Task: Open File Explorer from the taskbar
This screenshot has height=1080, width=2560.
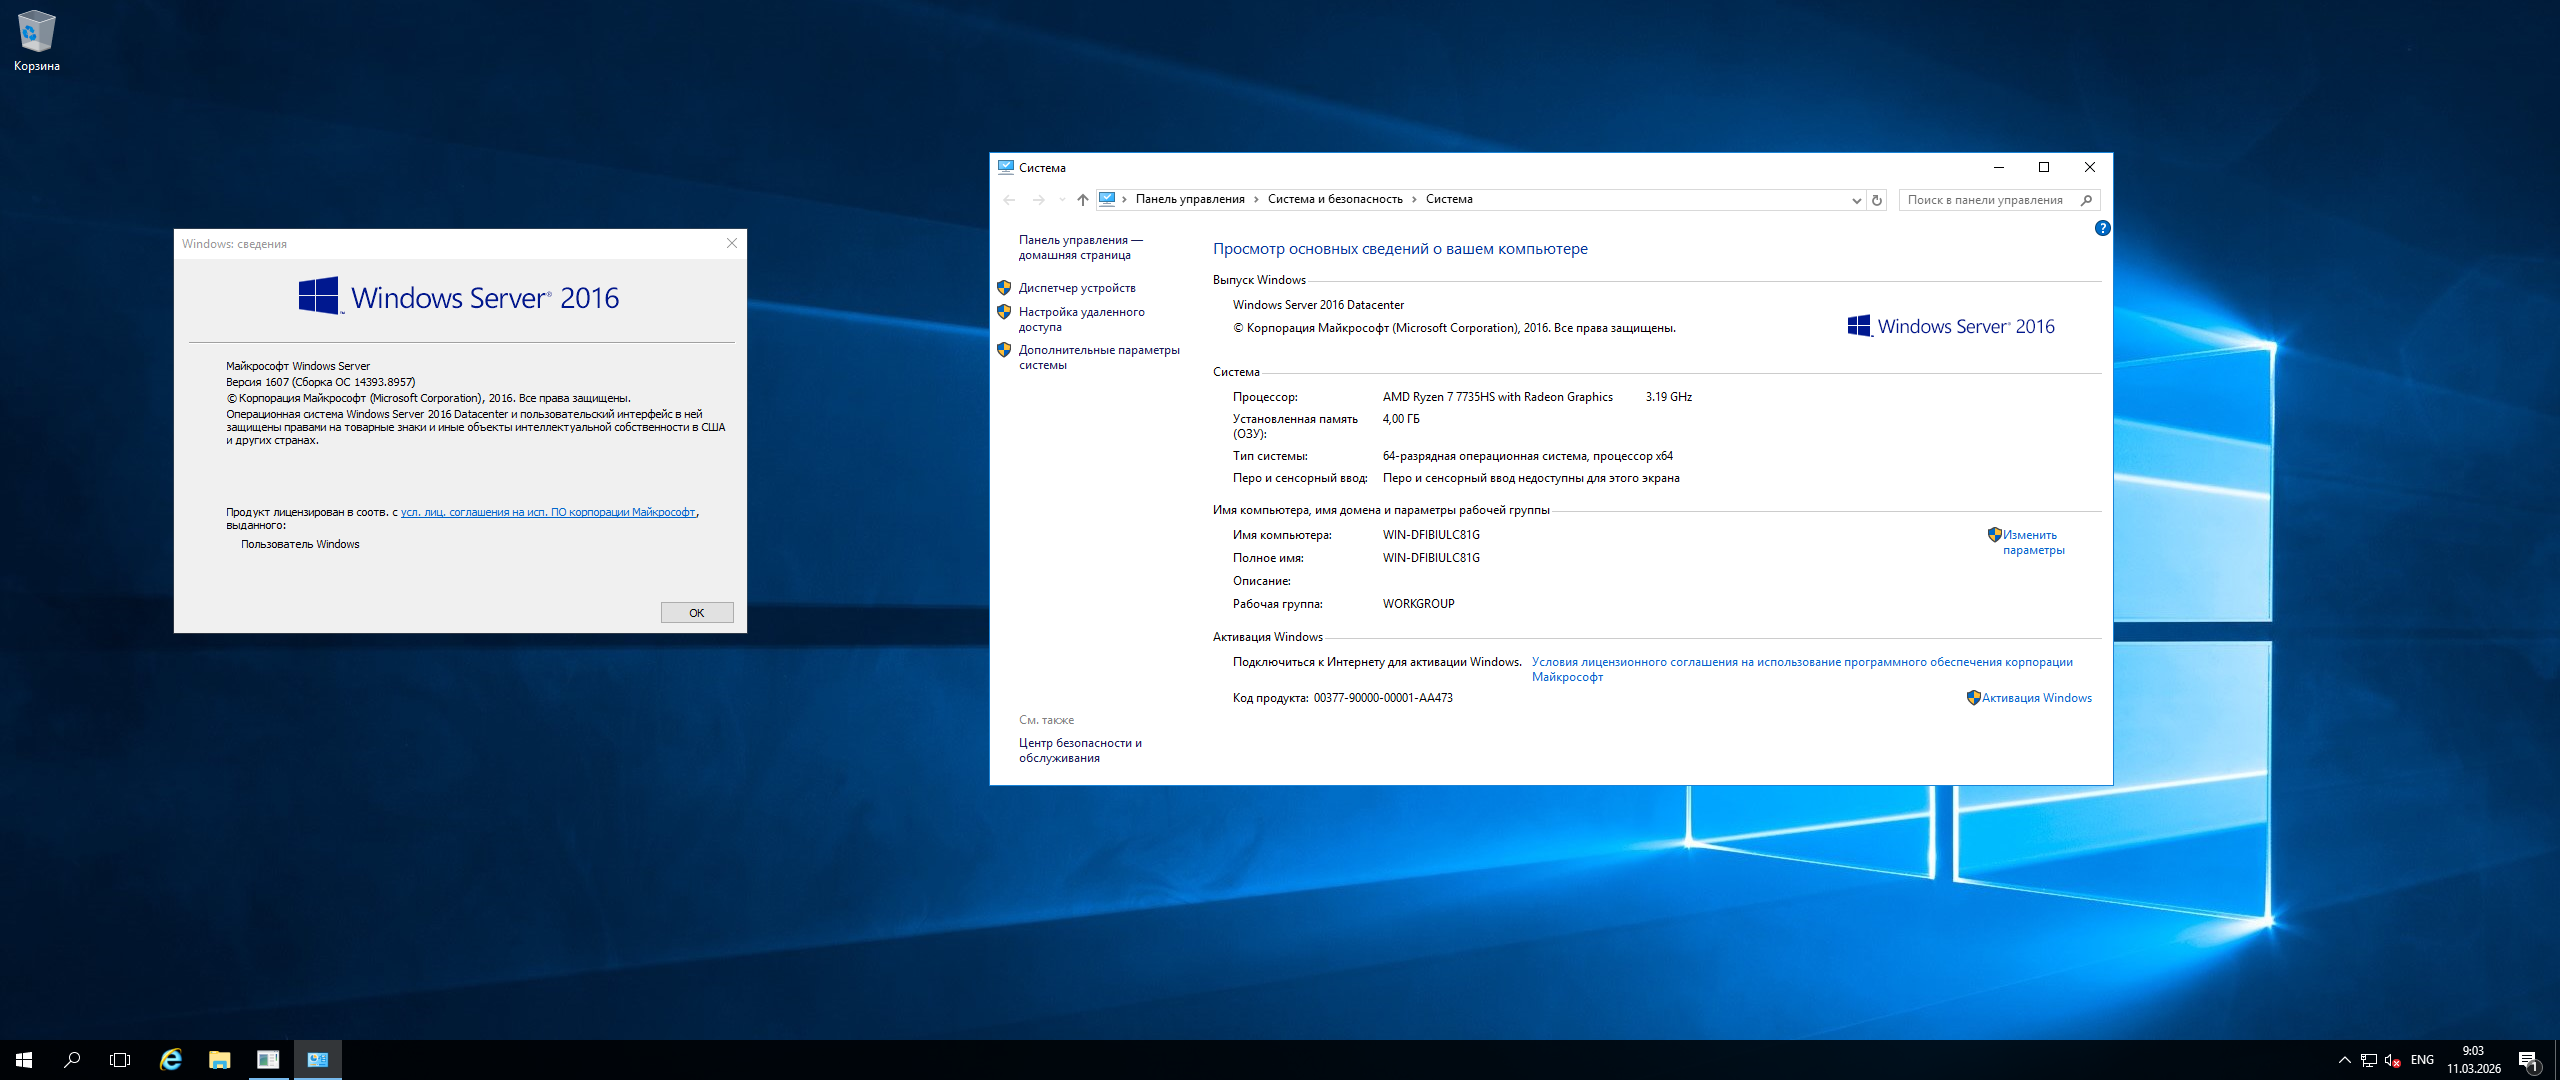Action: pos(219,1060)
